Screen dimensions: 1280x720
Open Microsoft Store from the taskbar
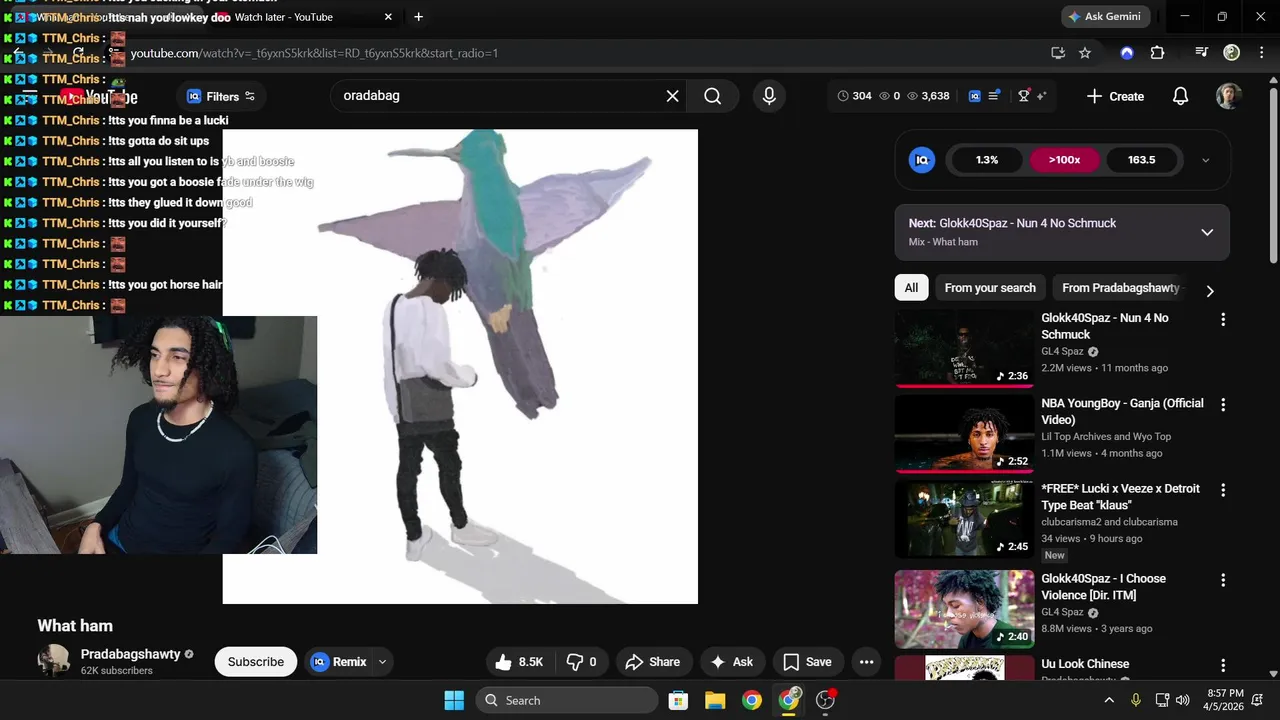click(678, 700)
